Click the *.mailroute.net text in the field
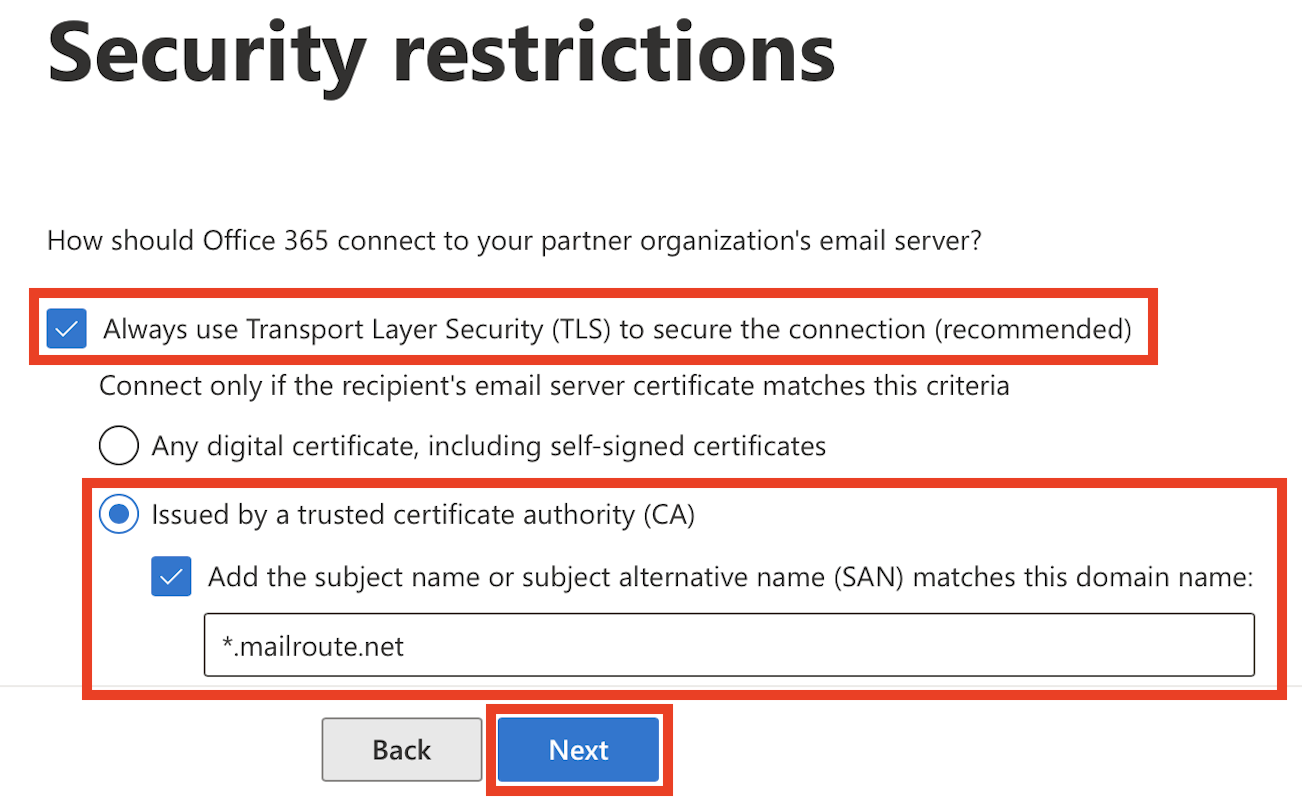Screen dimensions: 1302x798 pos(313,646)
